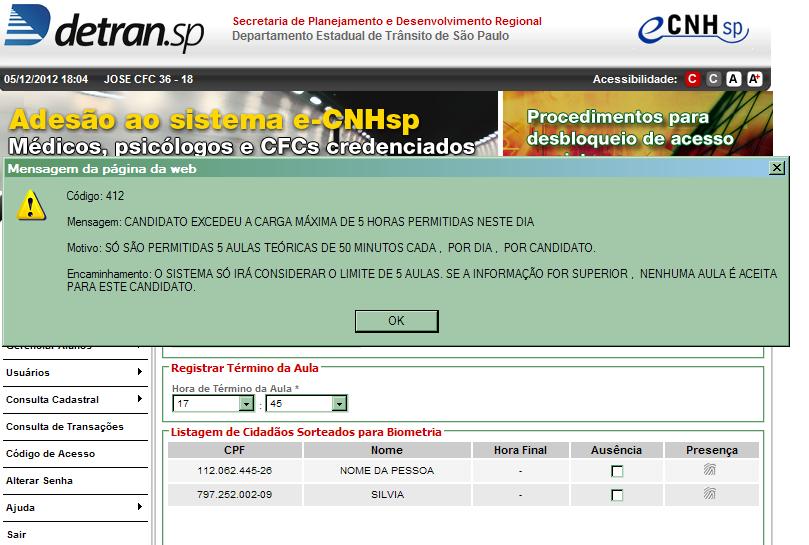
Task: Click the detran.sp logo
Action: 105,28
